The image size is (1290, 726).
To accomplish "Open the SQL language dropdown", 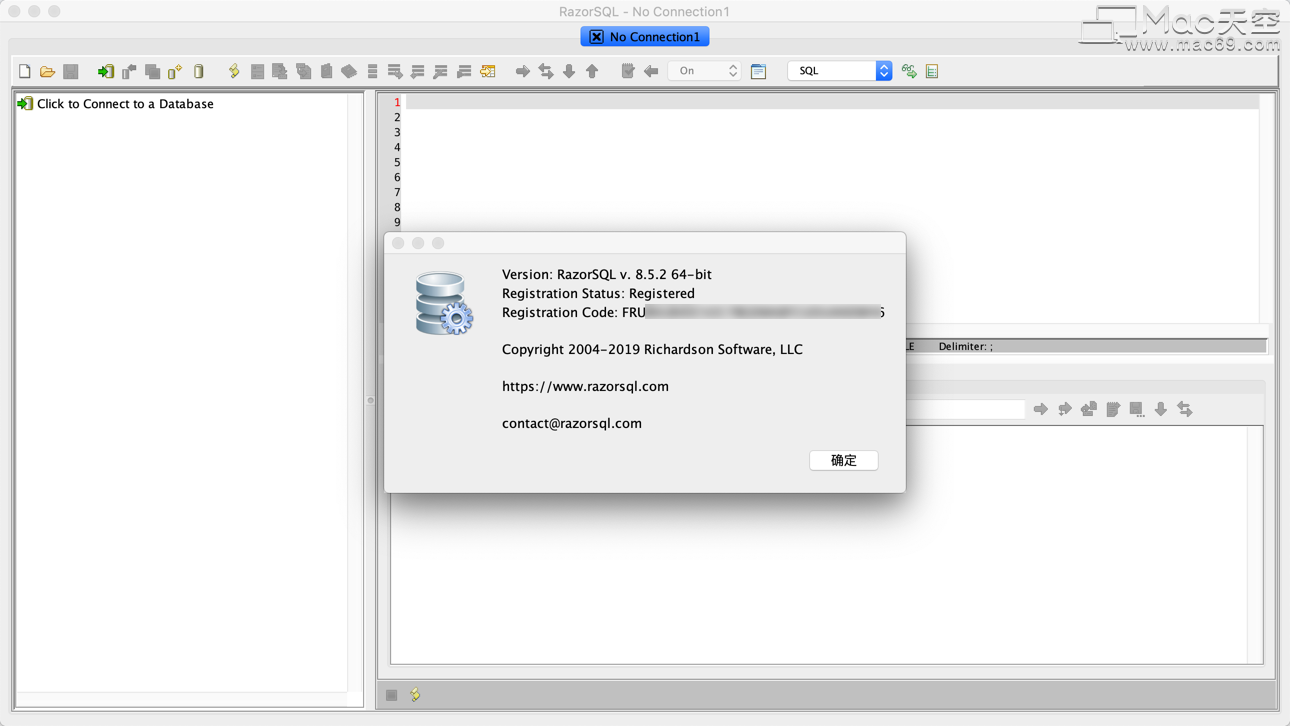I will tap(839, 71).
